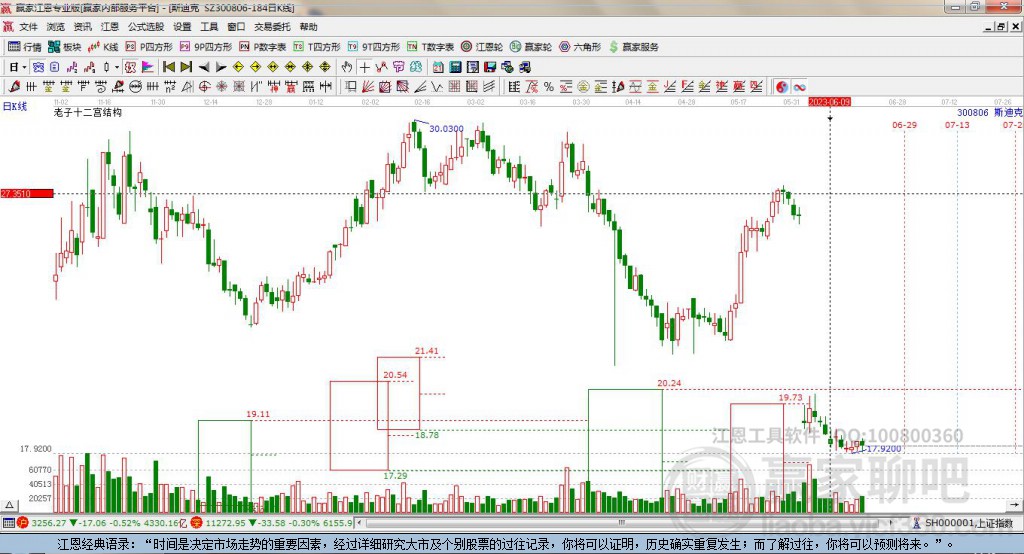Expand the candlestick style dropdown arrow
The image size is (1024, 554).
tap(117, 67)
